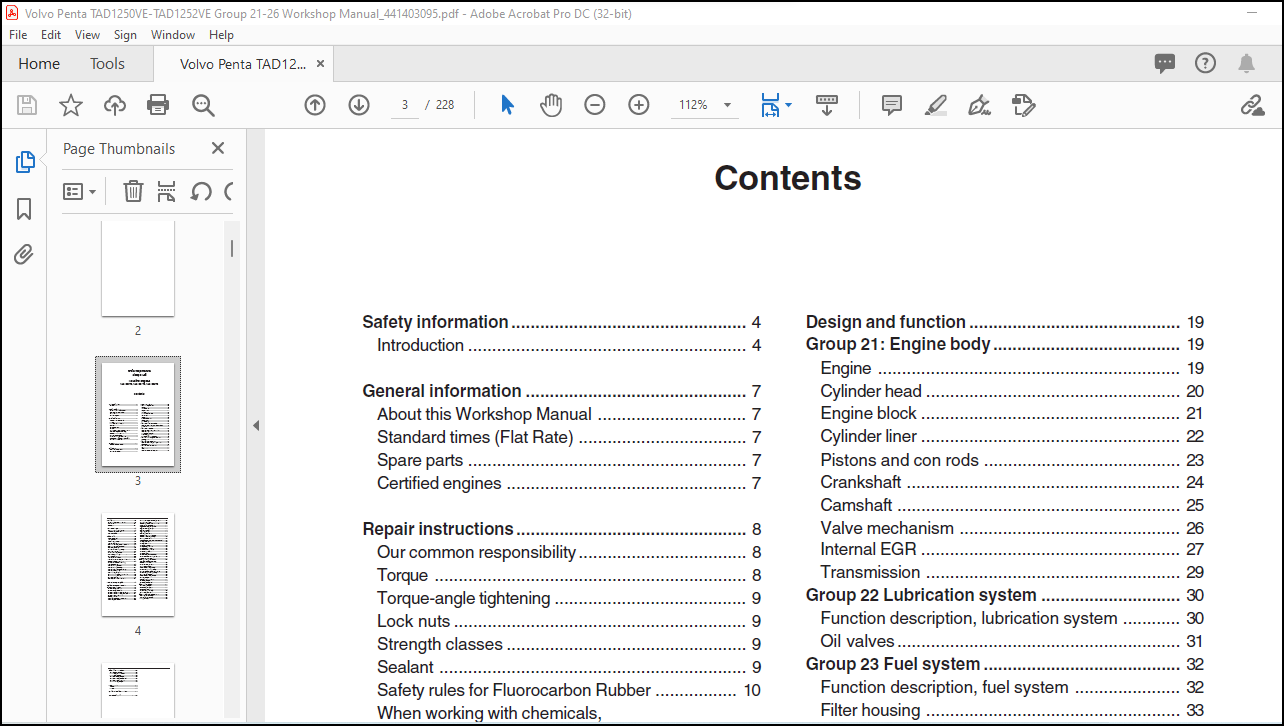This screenshot has width=1284, height=726.
Task: Open thumbnails options dropdown menu
Action: (x=80, y=191)
